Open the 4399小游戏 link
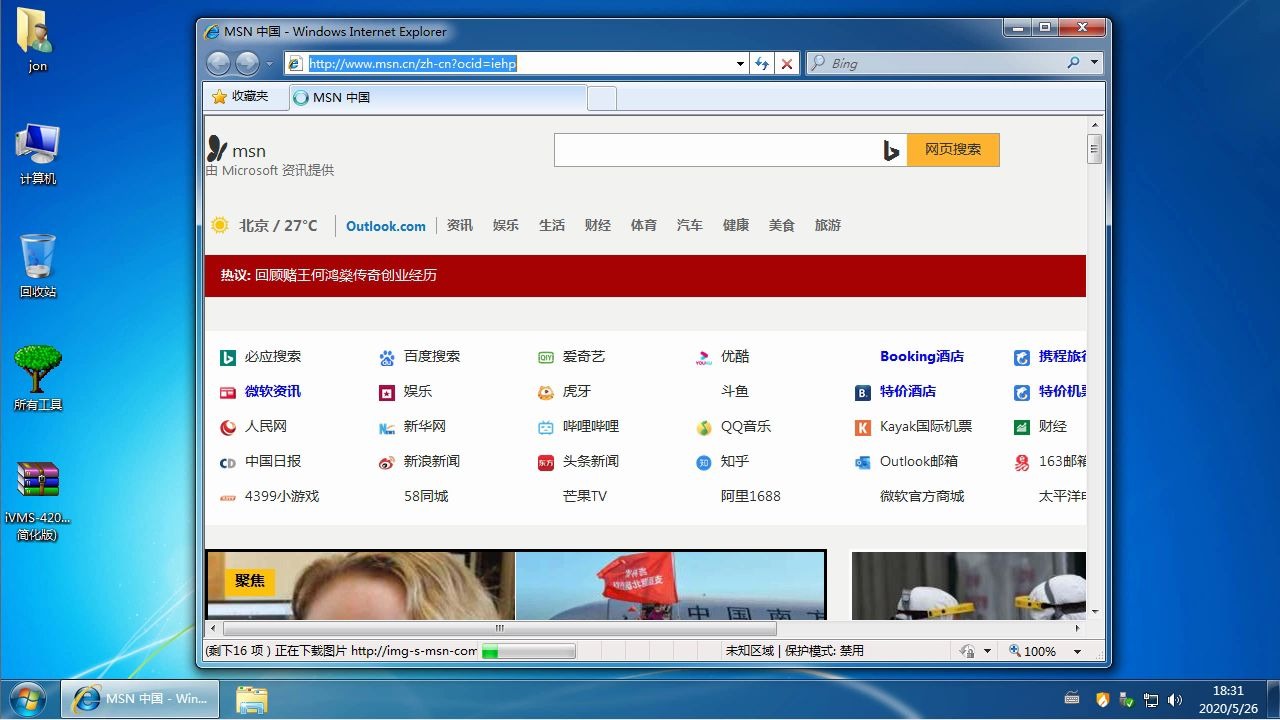1280x720 pixels. (x=282, y=497)
